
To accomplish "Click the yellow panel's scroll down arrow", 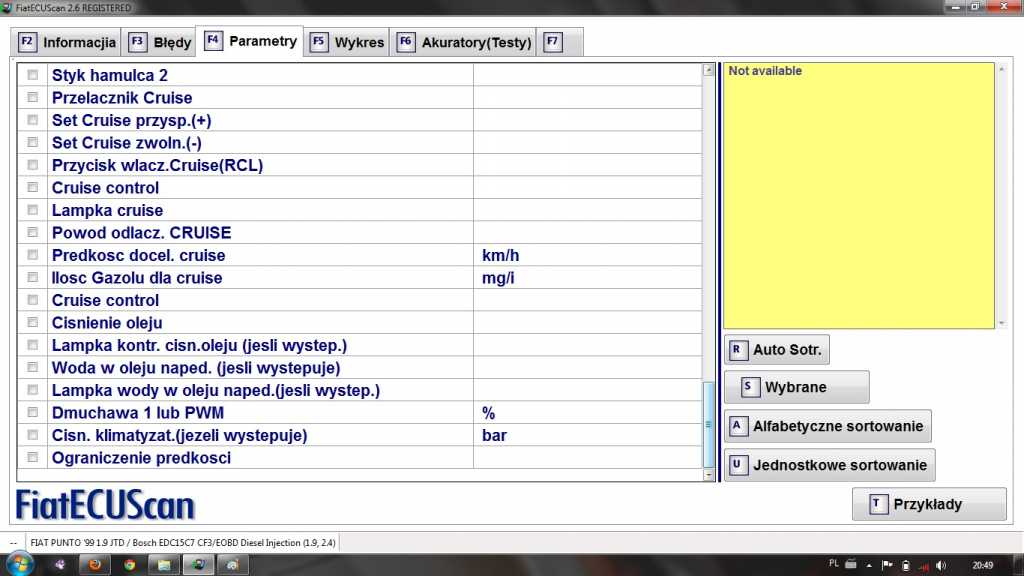I will pos(1002,322).
